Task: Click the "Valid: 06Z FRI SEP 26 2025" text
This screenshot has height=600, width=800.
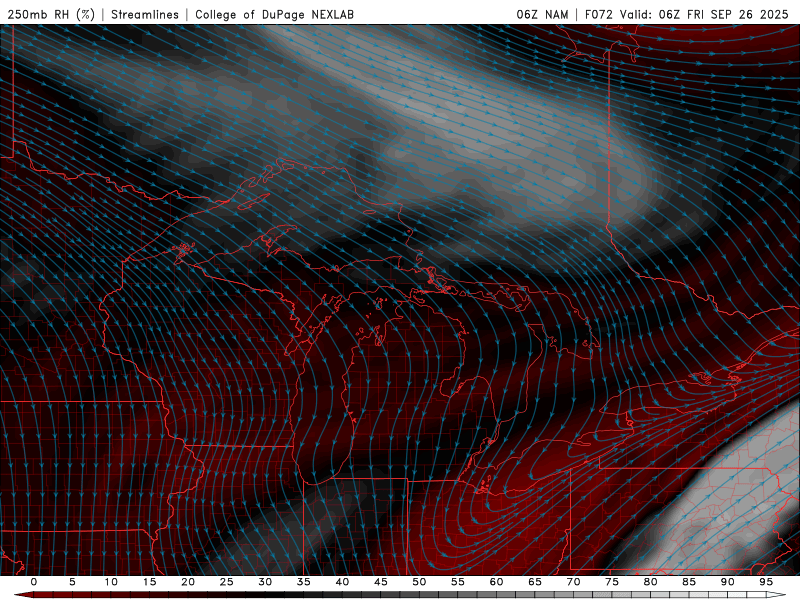Action: pos(704,14)
